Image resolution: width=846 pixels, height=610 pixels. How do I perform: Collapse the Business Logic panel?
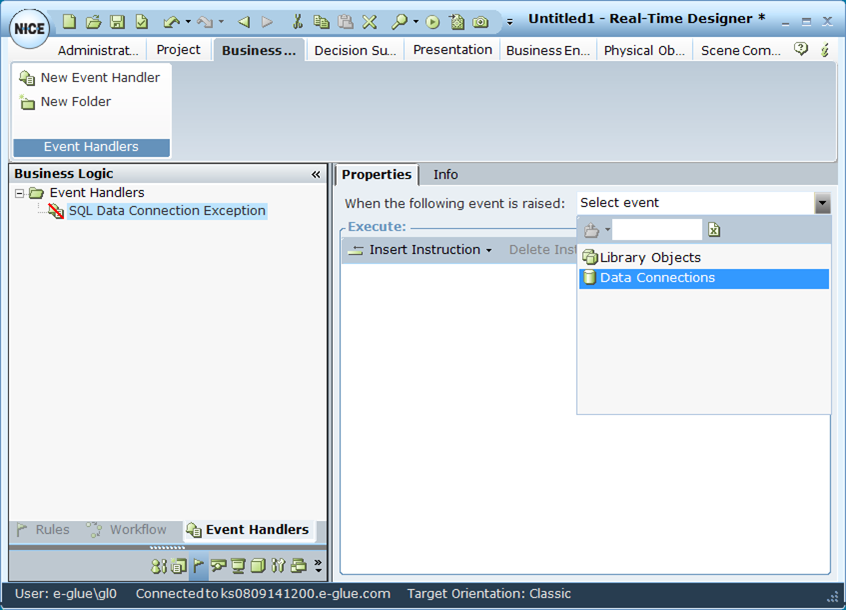tap(316, 174)
